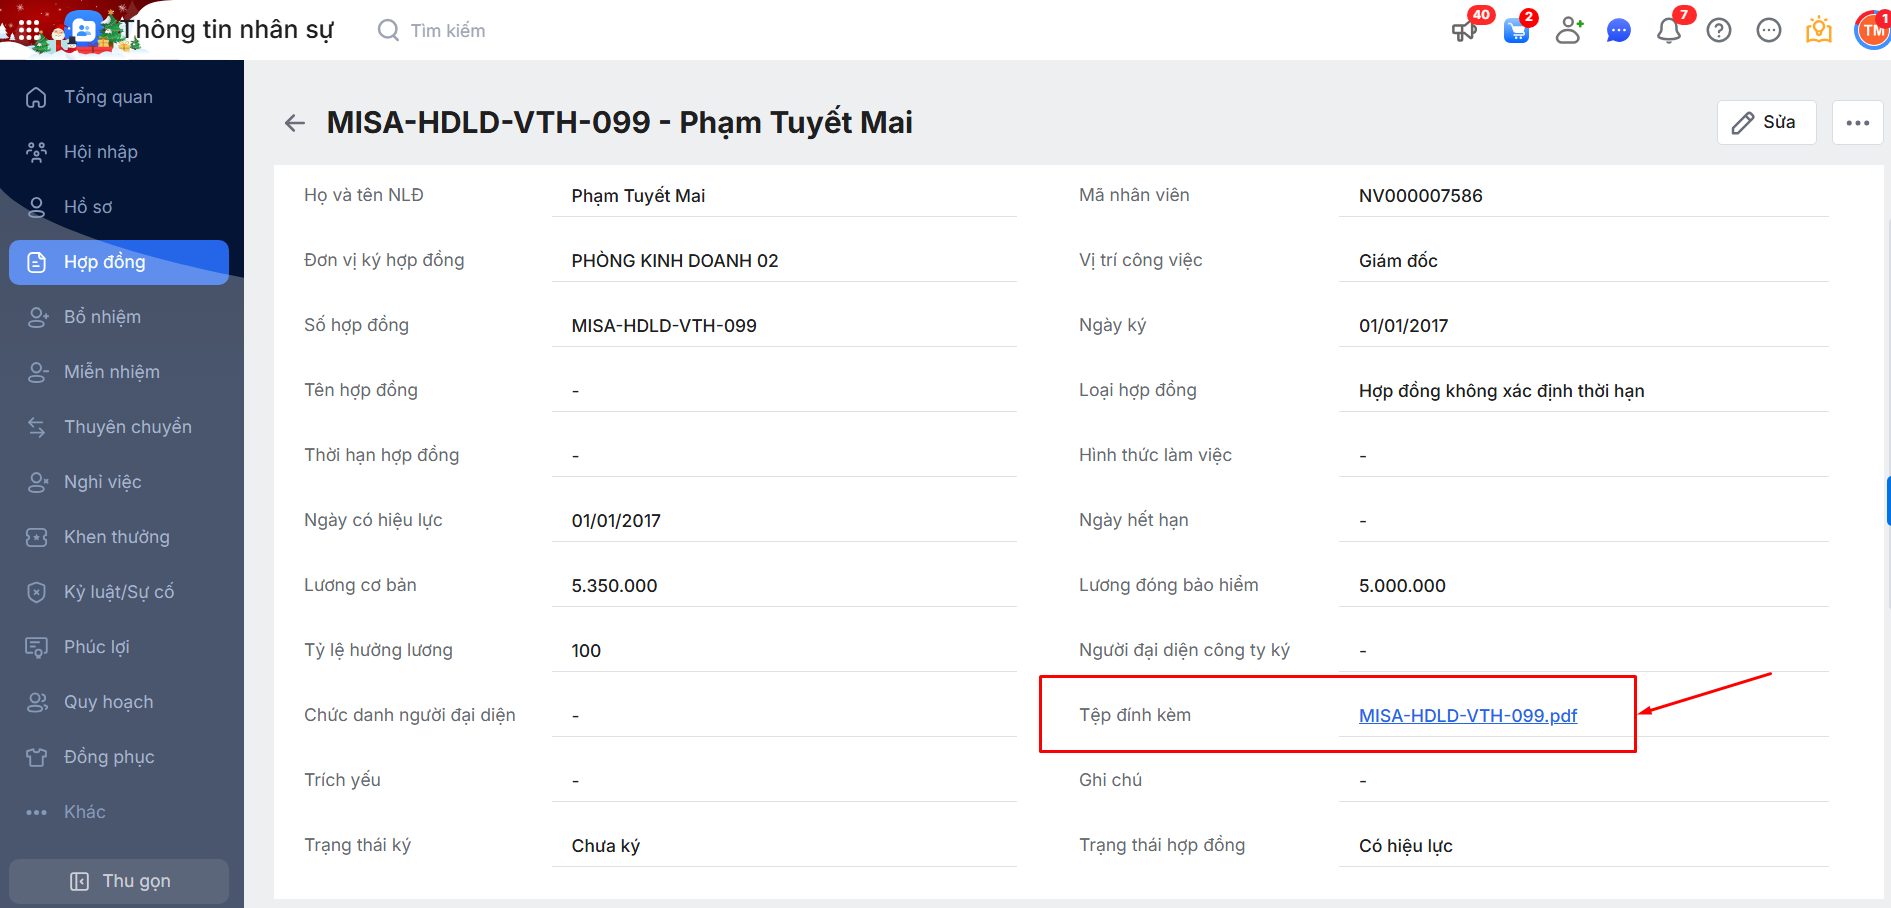Click the Sửa edit button
This screenshot has height=908, width=1891.
pyautogui.click(x=1766, y=123)
